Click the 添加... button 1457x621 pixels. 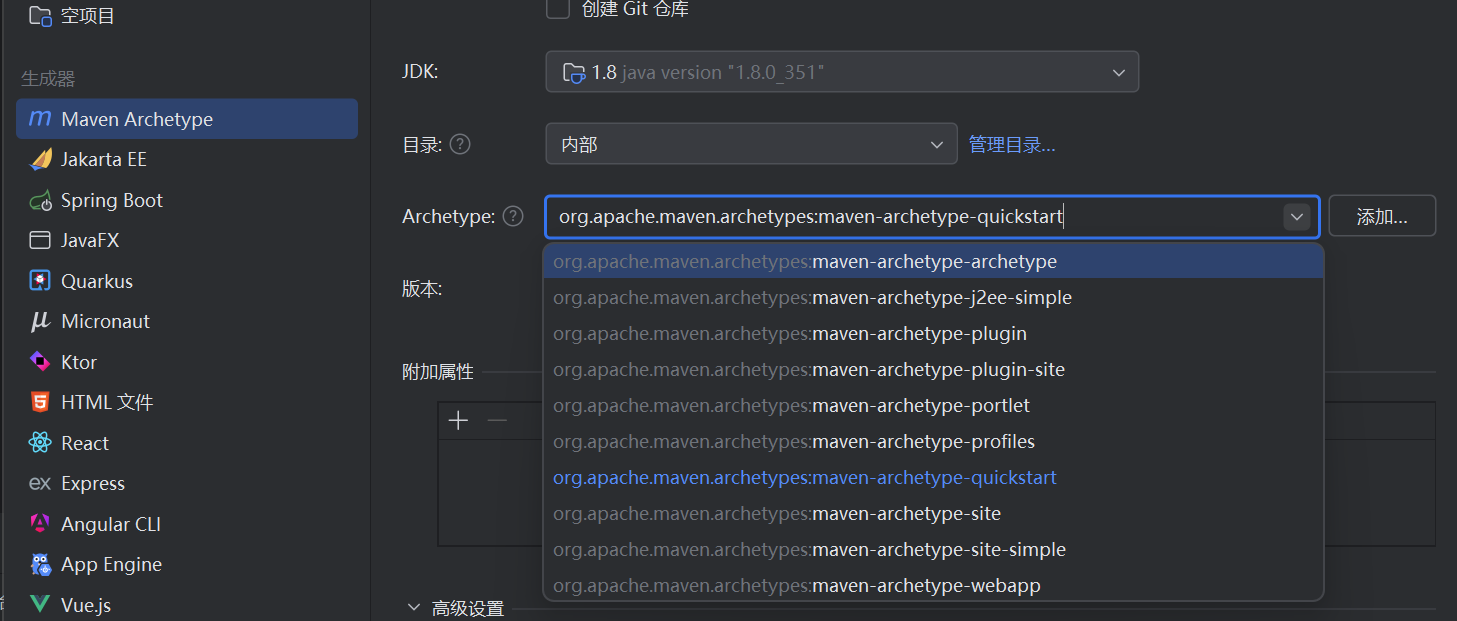pyautogui.click(x=1382, y=215)
